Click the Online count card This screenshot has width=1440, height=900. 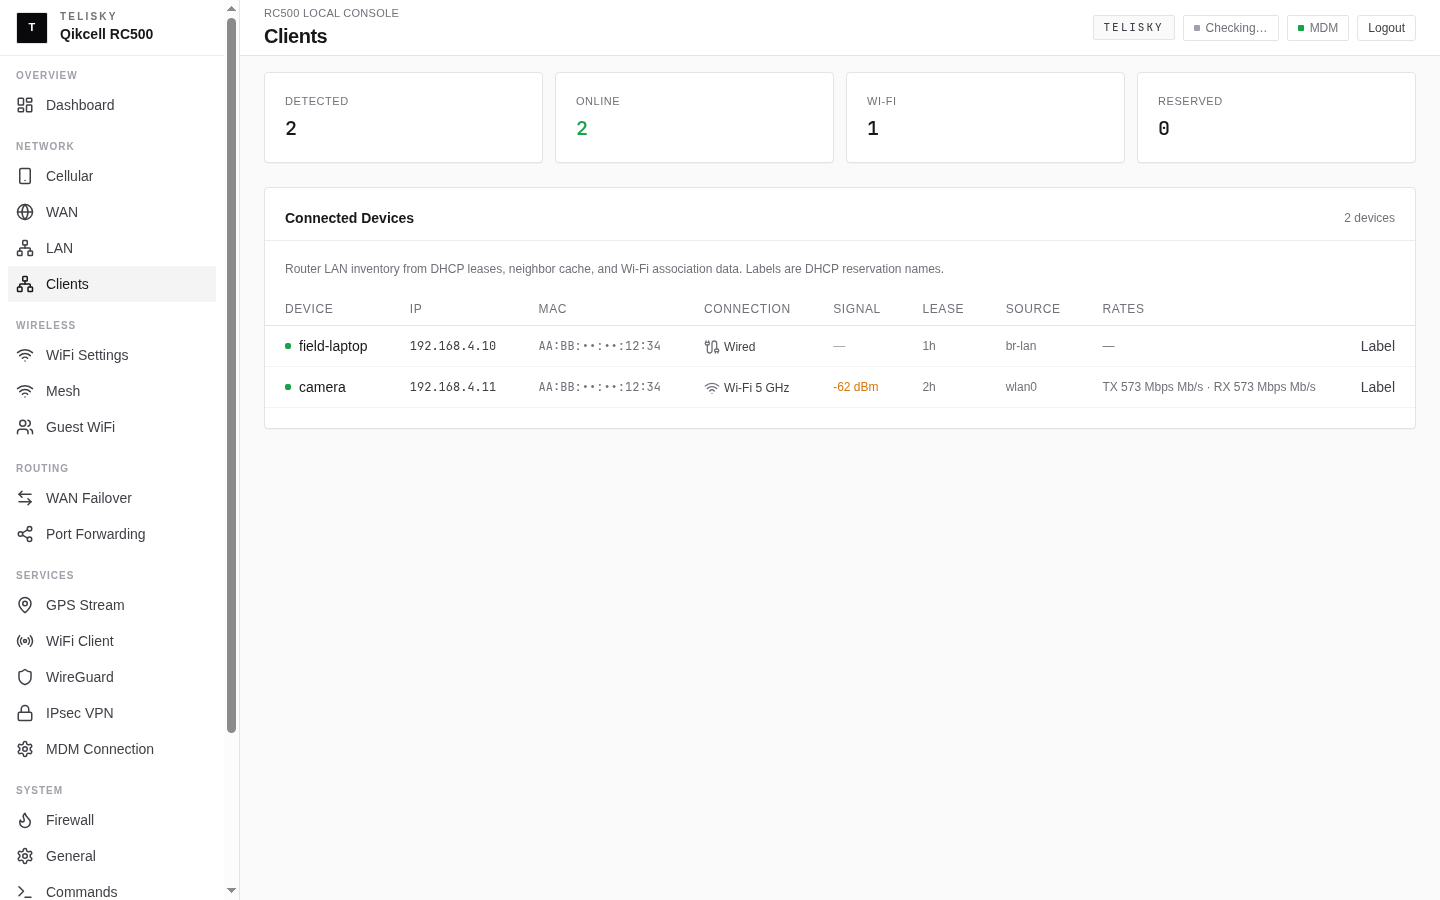[x=694, y=117]
